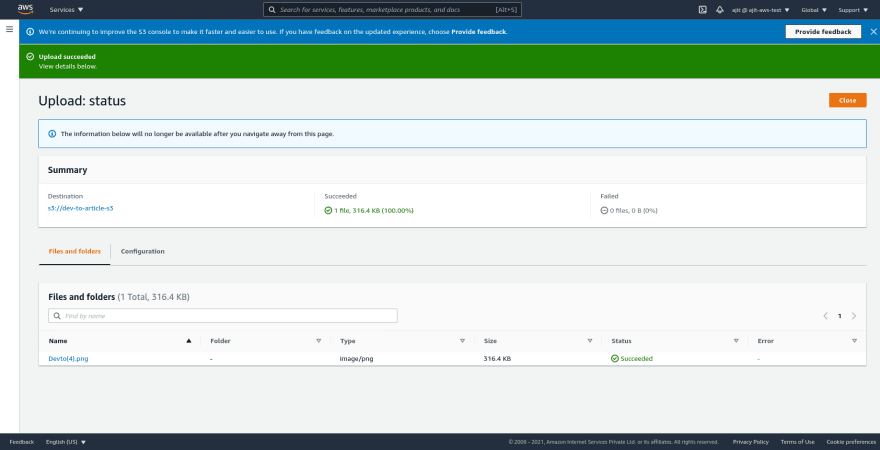Switch to the Configuration tab
The image size is (880, 450).
tap(143, 251)
